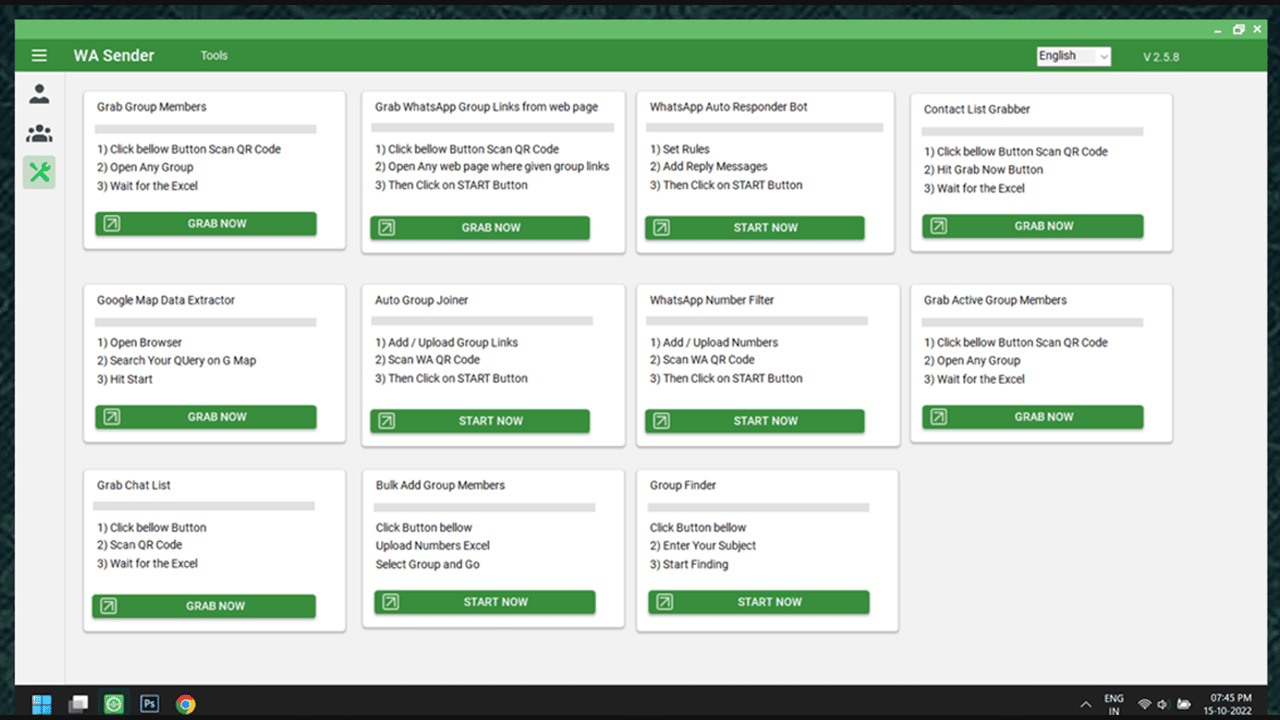The width and height of the screenshot is (1280, 720).
Task: Click the Photoshop icon in the taskbar
Action: 150,704
